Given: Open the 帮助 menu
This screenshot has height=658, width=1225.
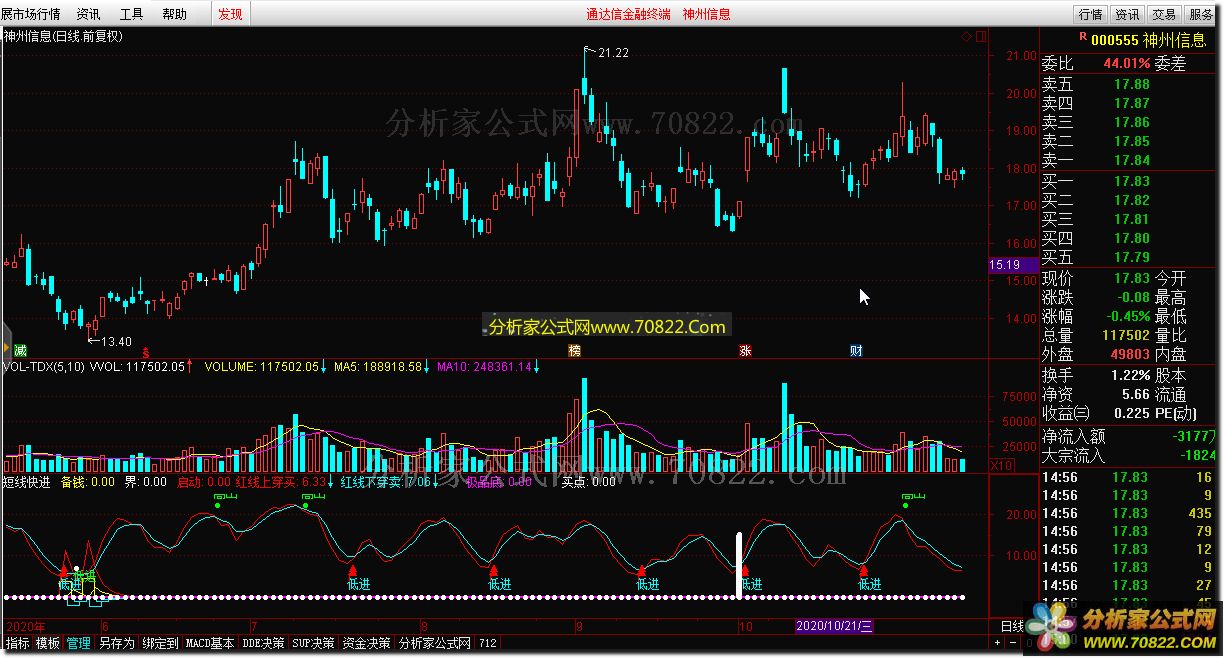Looking at the screenshot, I should 175,14.
